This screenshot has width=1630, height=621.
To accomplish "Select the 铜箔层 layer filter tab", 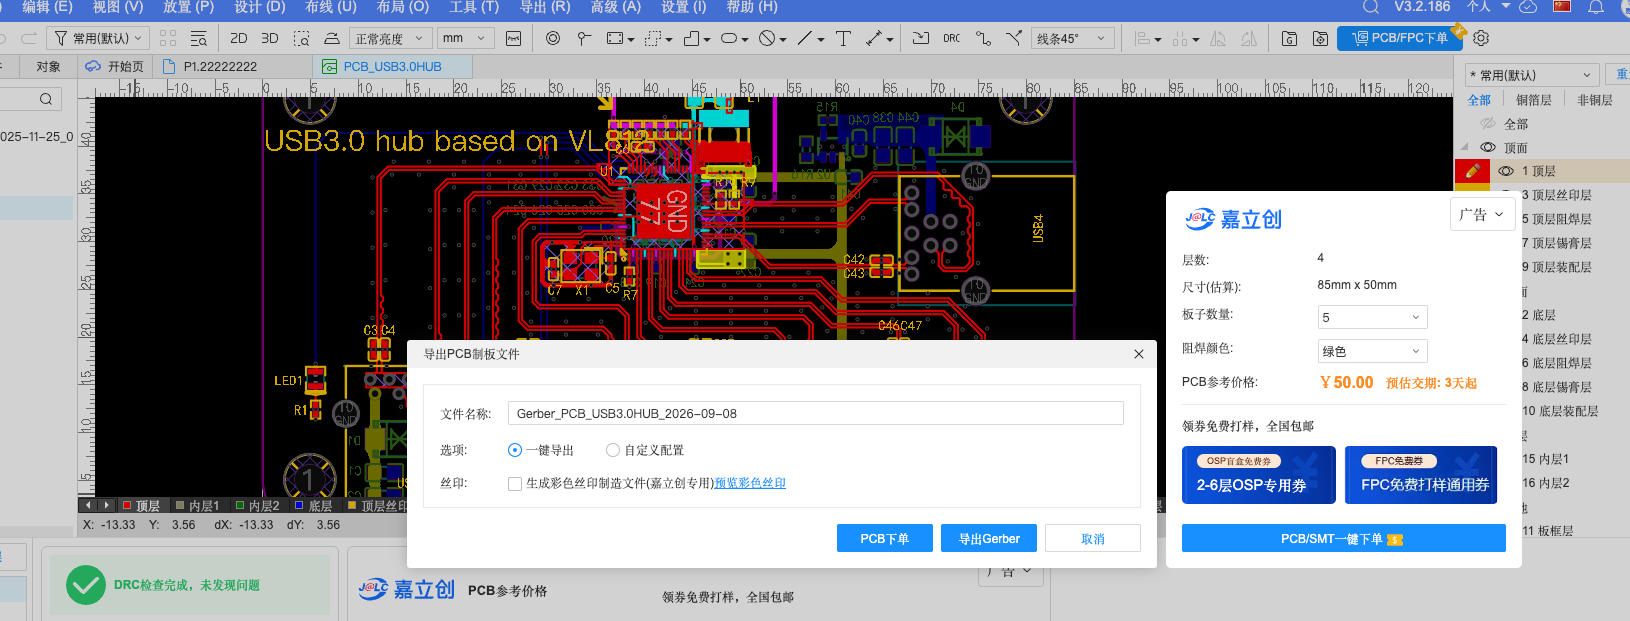I will 1533,100.
